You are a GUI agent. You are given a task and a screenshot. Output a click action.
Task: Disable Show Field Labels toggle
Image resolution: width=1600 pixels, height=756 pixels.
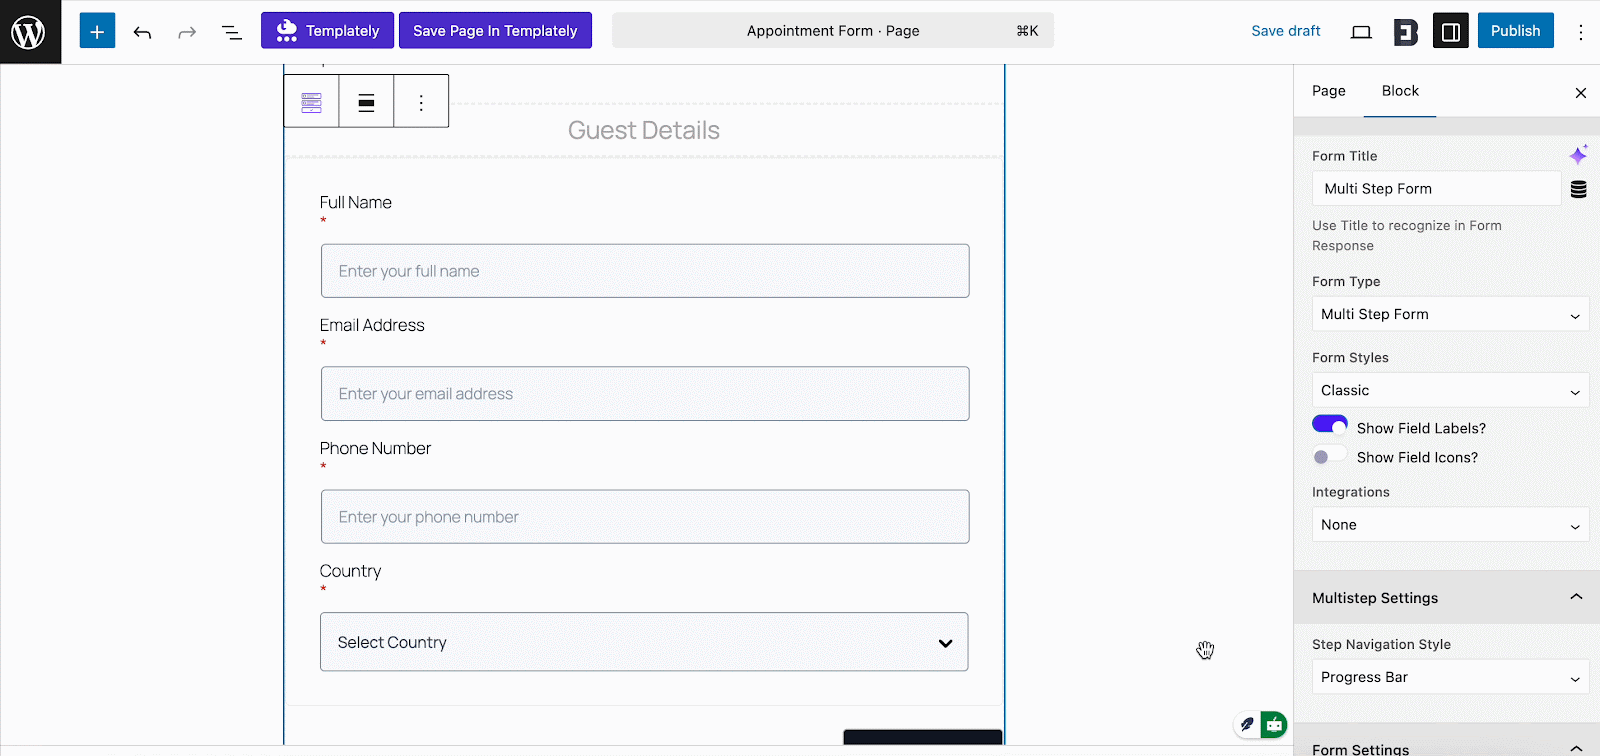coord(1330,425)
